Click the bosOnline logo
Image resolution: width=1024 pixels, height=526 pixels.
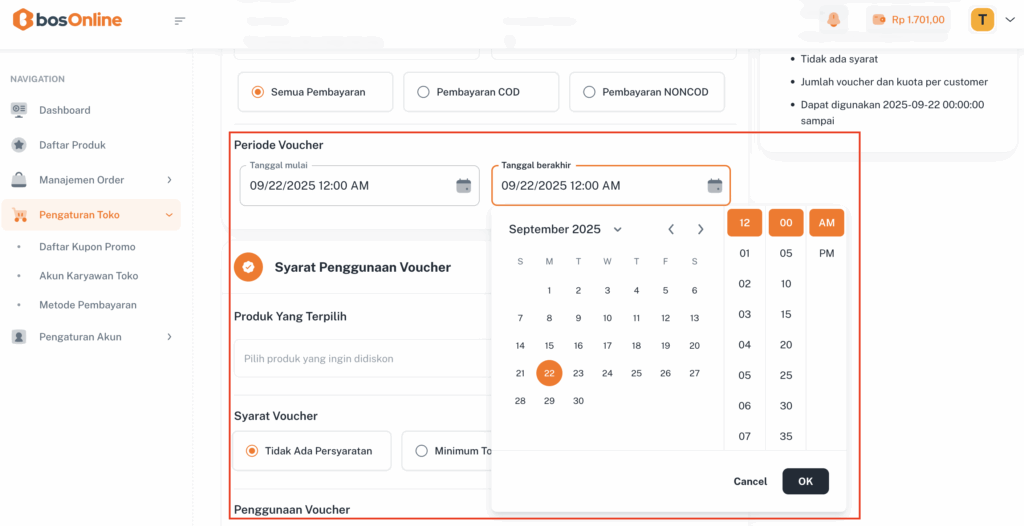[x=67, y=20]
